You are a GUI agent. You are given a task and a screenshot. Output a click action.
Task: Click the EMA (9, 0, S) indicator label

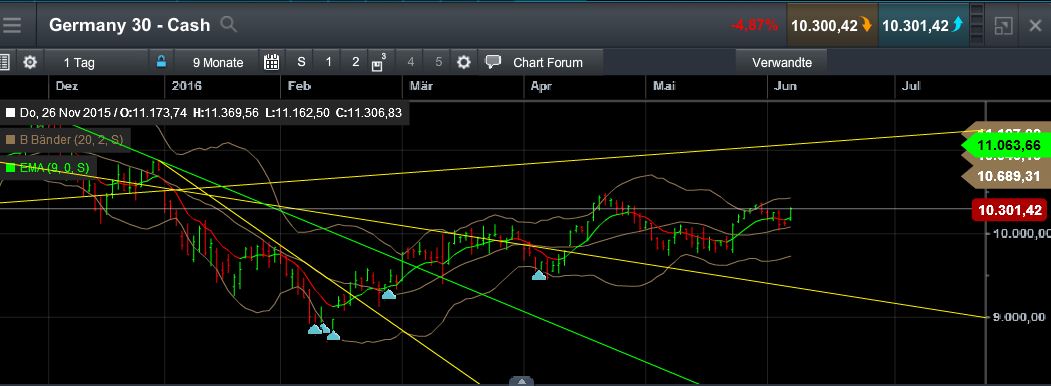coord(47,168)
